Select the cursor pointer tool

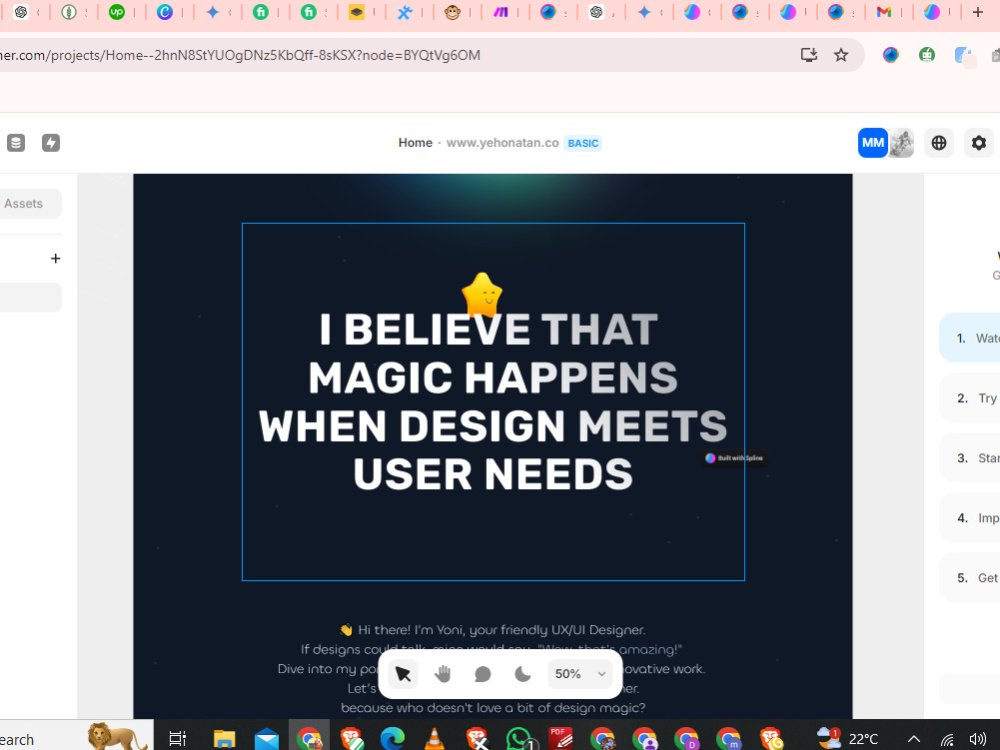(x=403, y=674)
